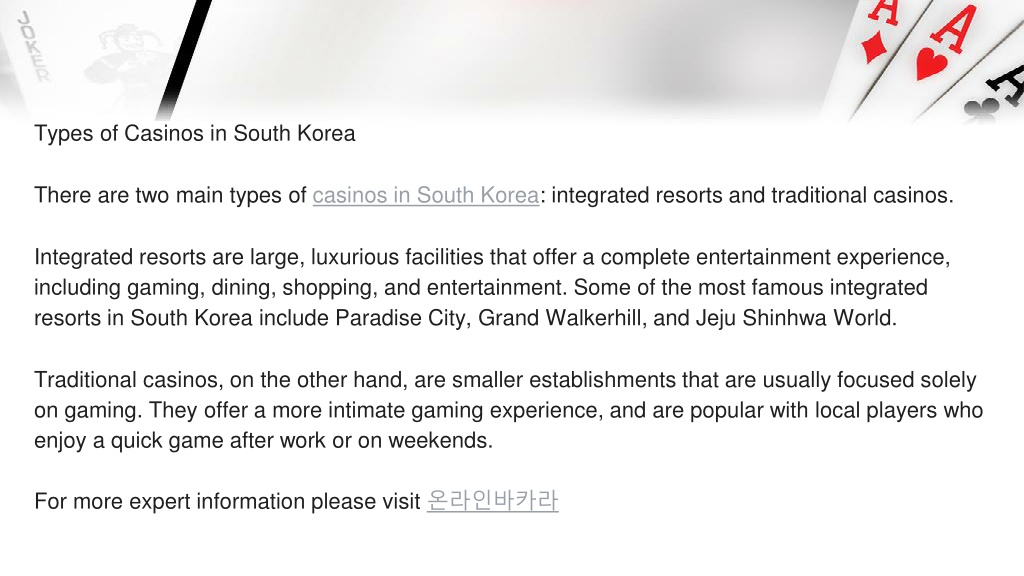Click the black diagonal stripe in banner
The height and width of the screenshot is (576, 1024).
185,59
